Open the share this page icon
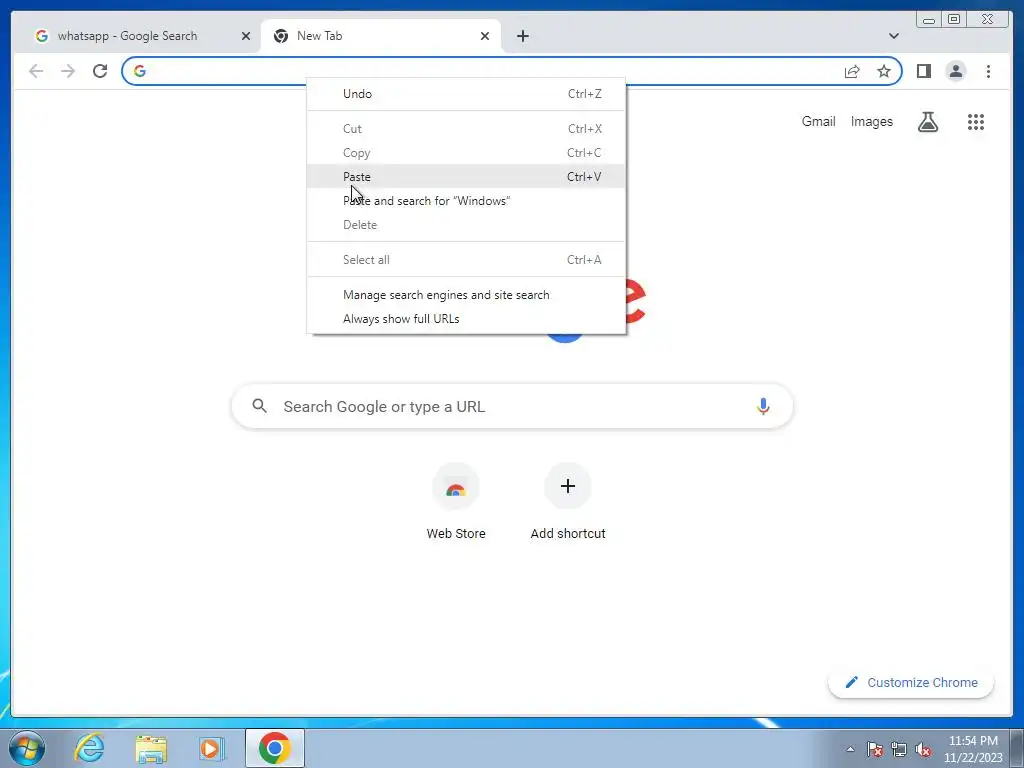Screen dimensions: 1024x768 (852, 71)
